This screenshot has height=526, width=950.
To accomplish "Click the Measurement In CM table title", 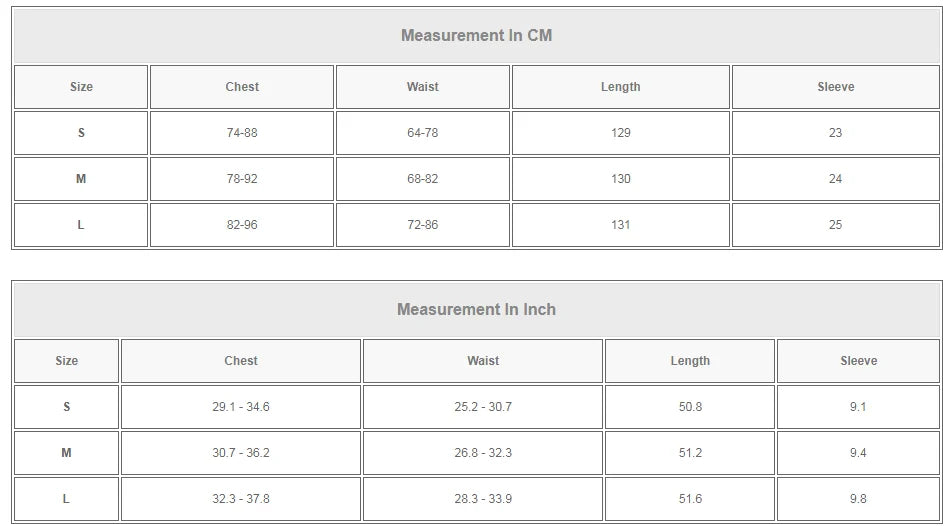I will click(476, 35).
